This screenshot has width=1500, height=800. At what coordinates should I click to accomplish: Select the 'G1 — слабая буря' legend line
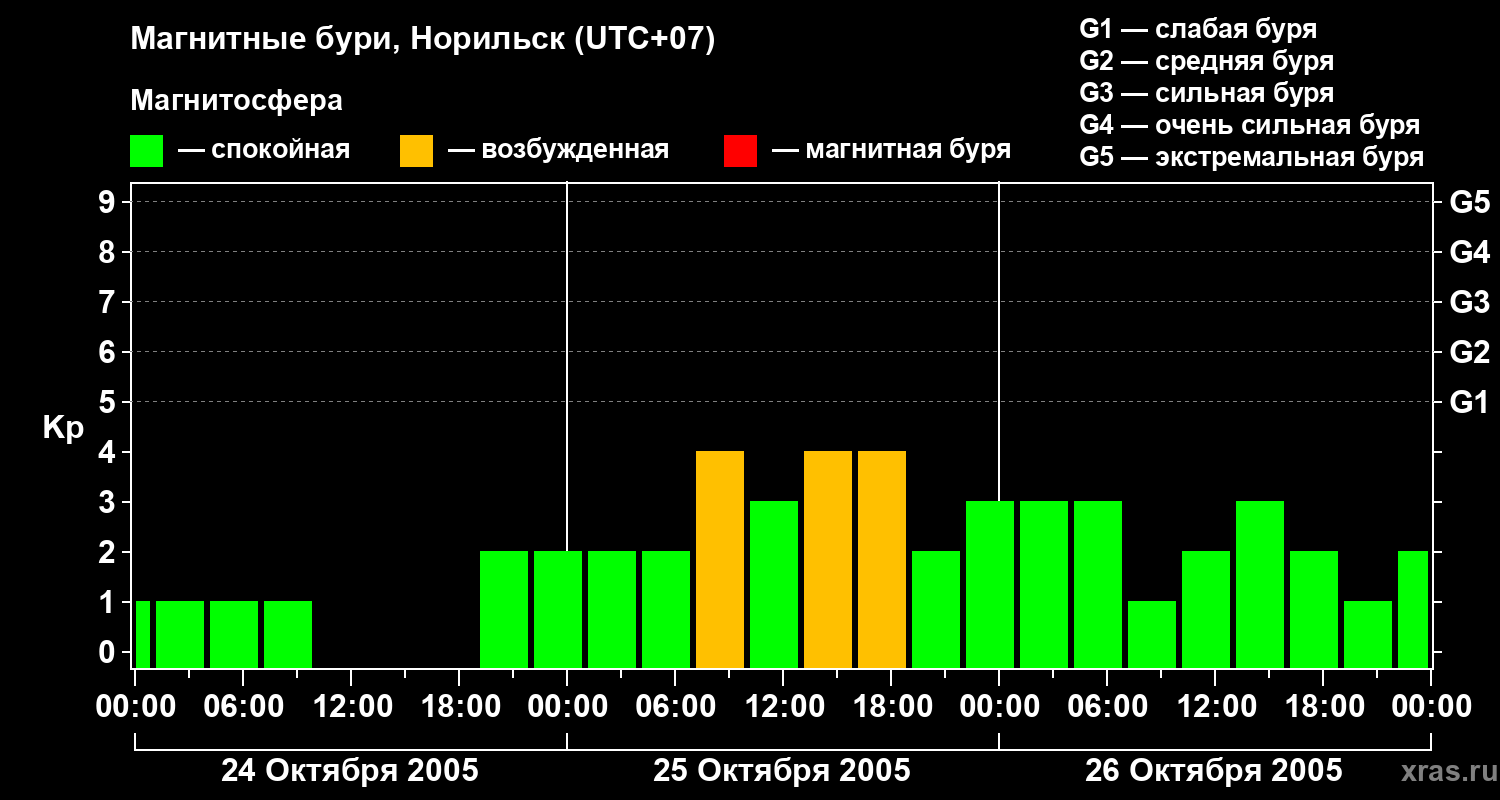click(1198, 29)
